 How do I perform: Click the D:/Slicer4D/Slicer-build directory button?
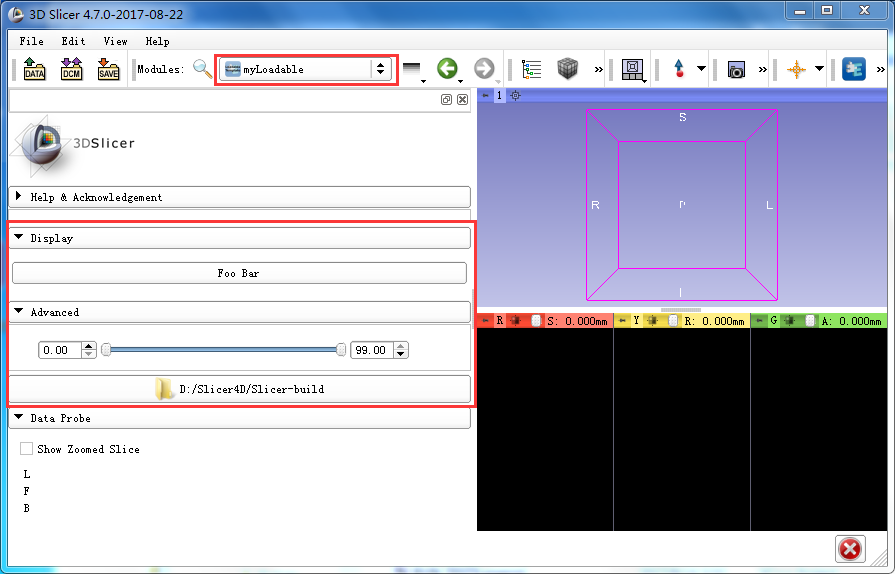(240, 389)
